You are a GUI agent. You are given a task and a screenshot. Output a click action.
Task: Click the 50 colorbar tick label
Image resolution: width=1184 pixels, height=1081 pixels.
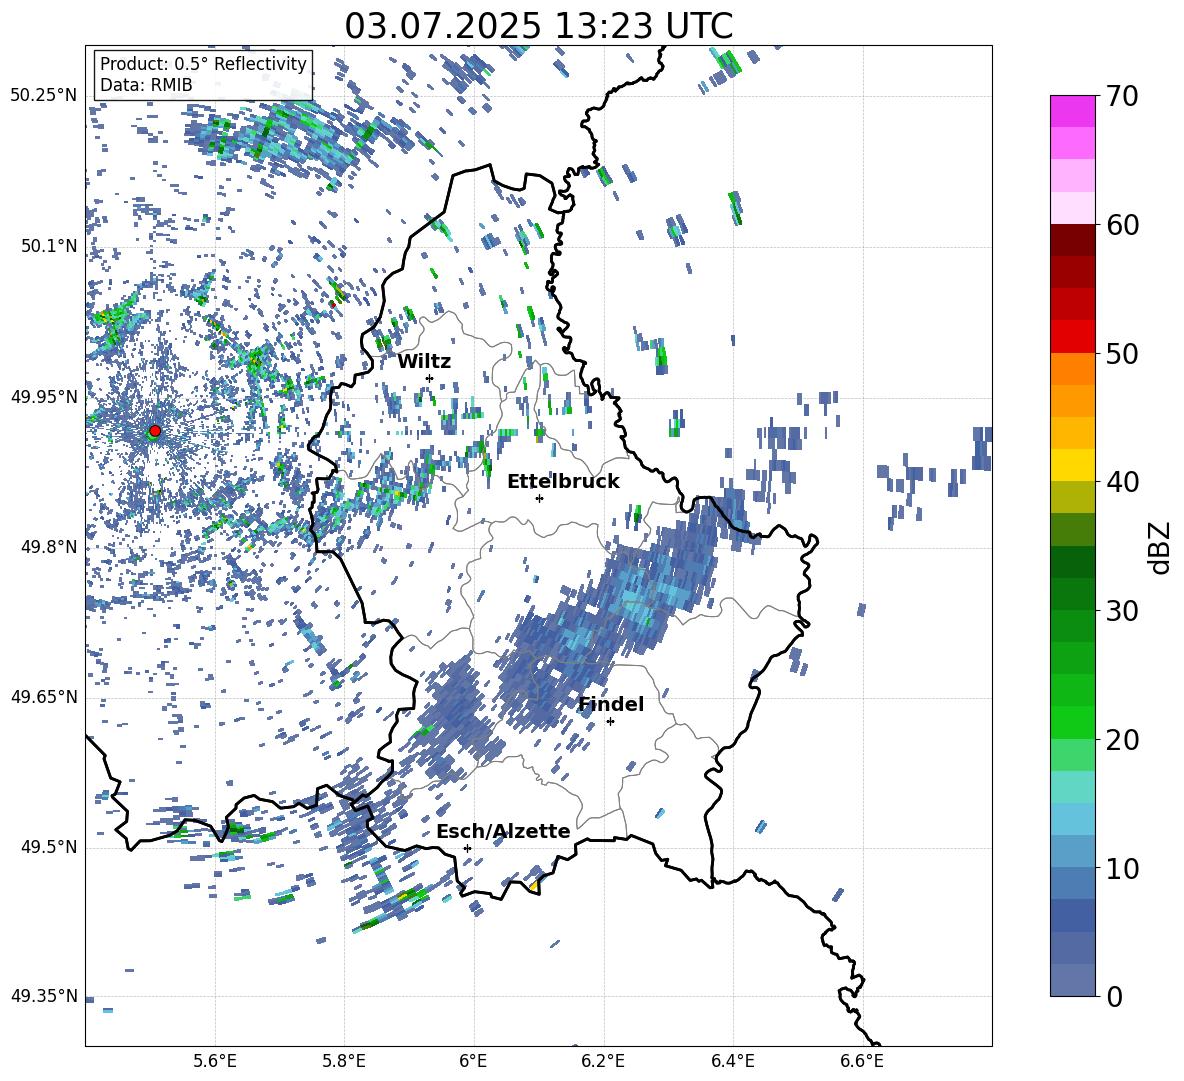tap(1122, 353)
